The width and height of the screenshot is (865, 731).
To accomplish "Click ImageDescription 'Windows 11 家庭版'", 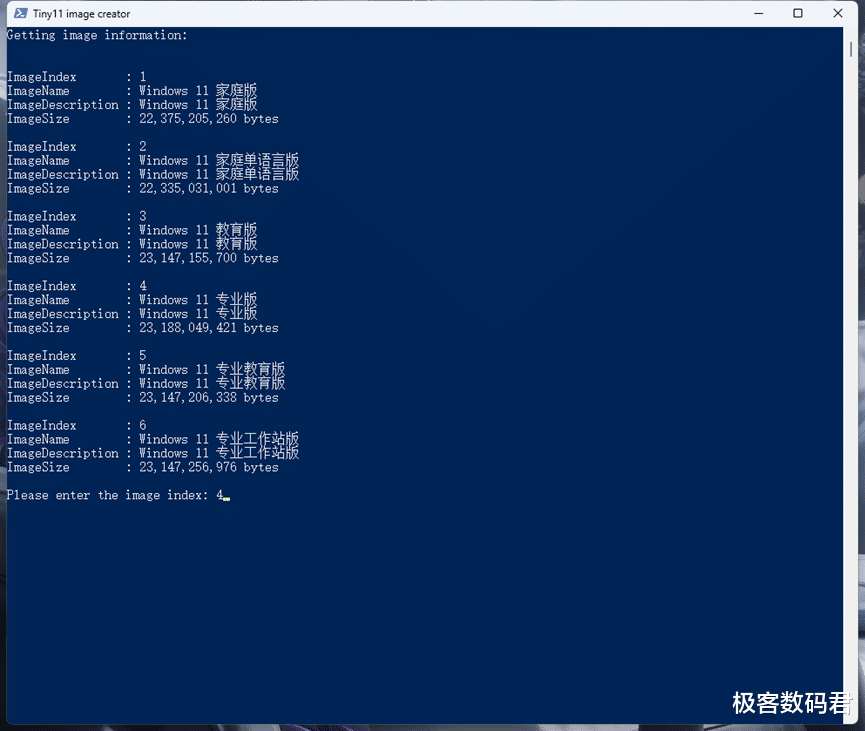I will (x=198, y=104).
